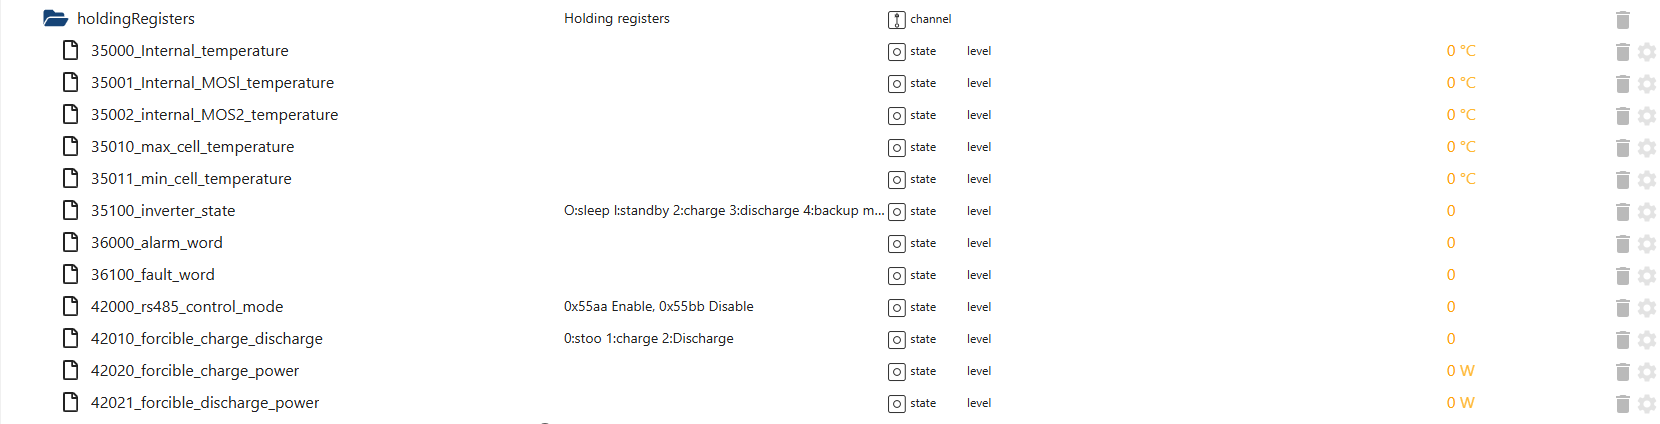Viewport: 1660px width, 424px height.
Task: Edit the 0 W value of 42020_forcible_charge_power
Action: tap(1460, 371)
